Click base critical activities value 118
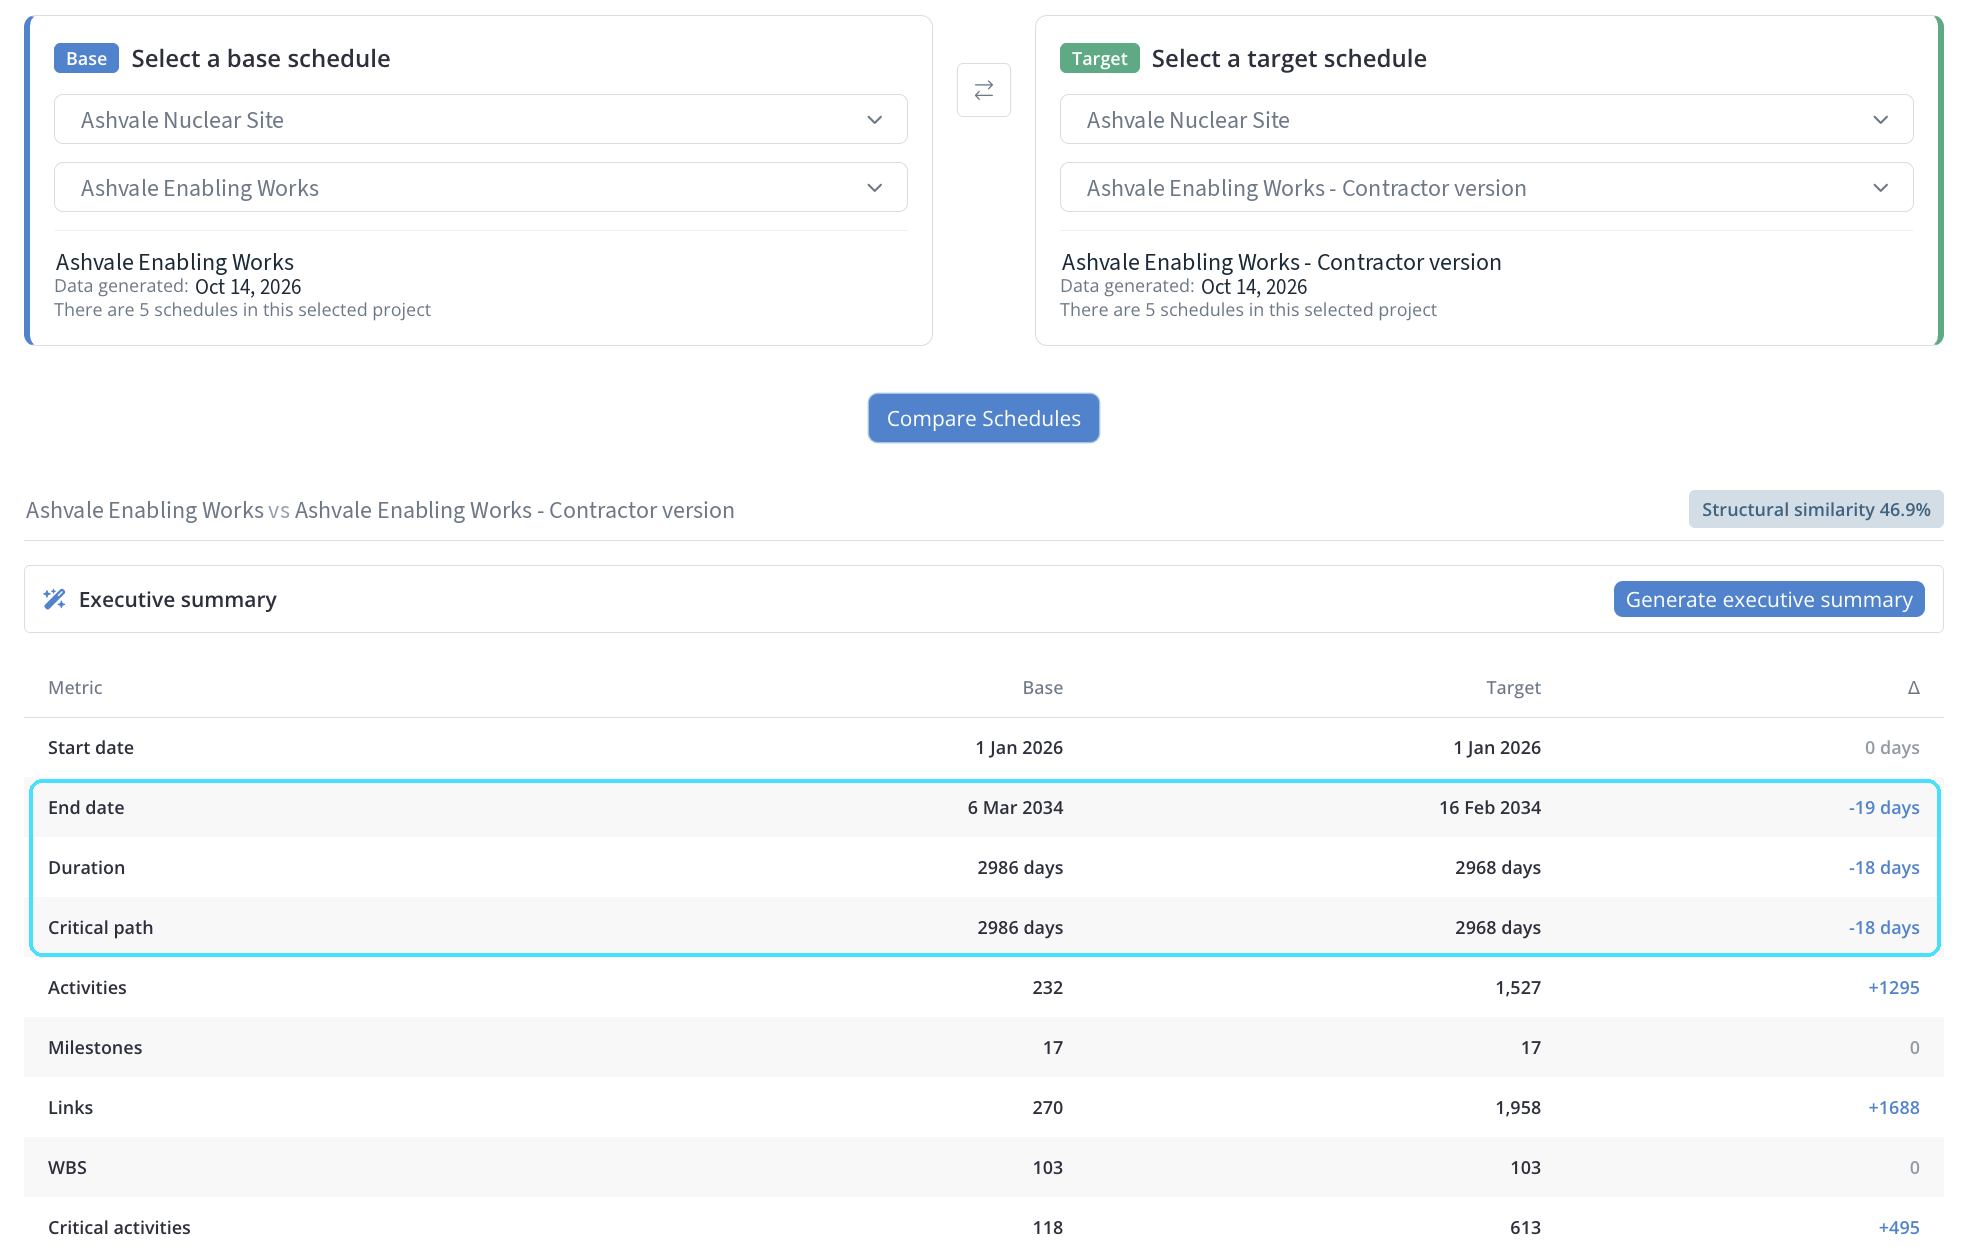The image size is (1972, 1249). [x=1048, y=1227]
